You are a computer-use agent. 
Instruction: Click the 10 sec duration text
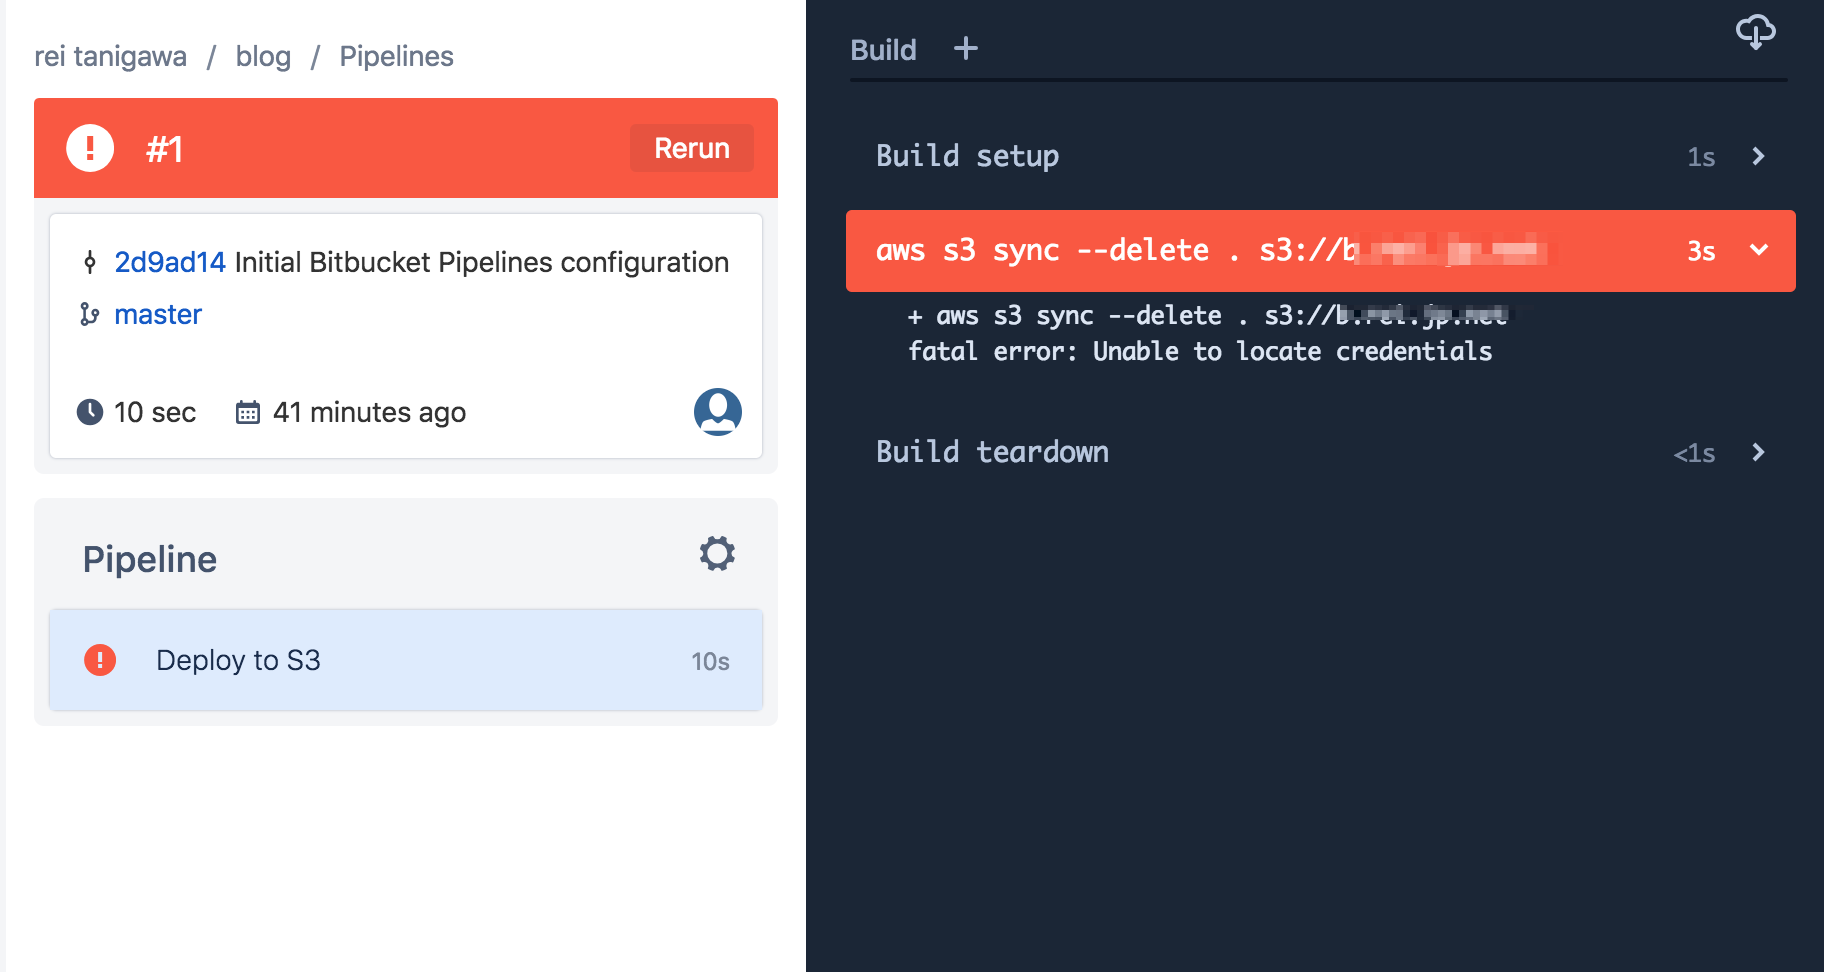155,412
